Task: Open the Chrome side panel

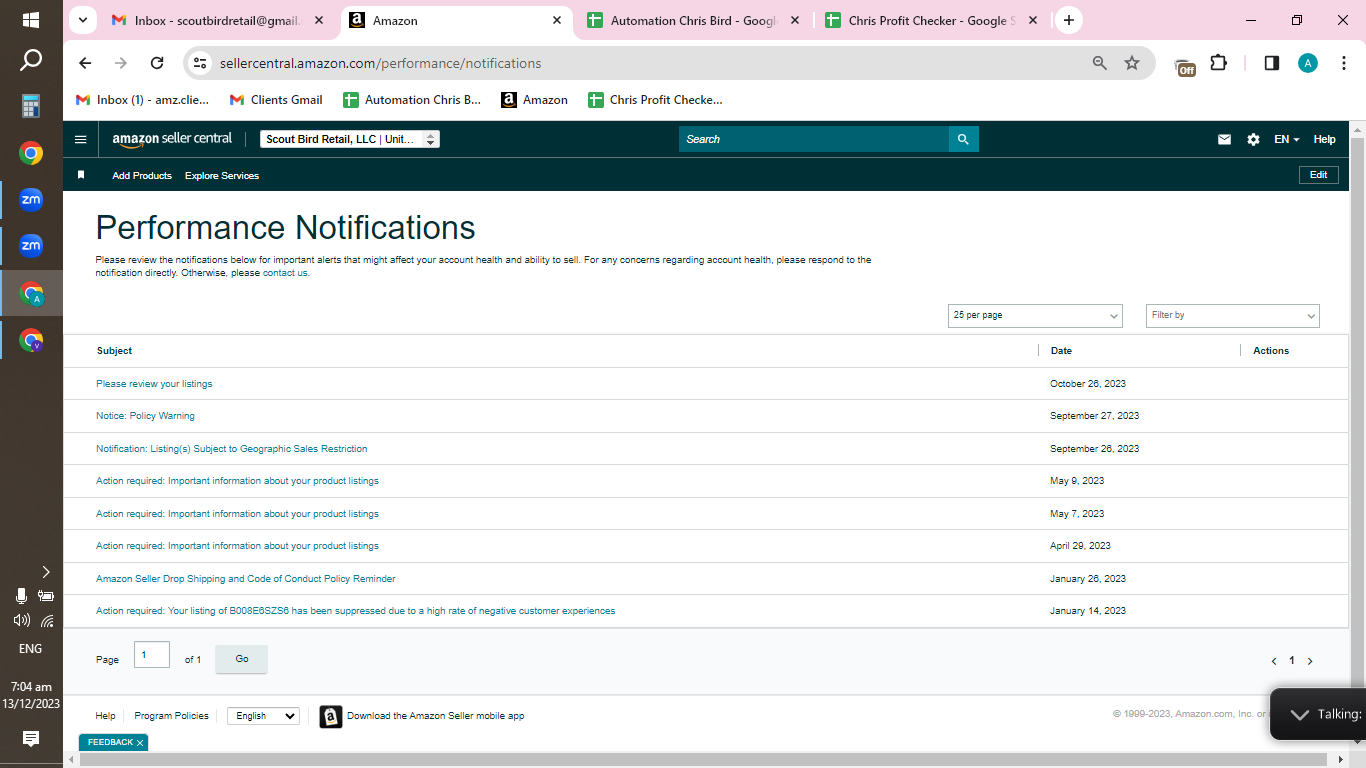Action: 1272,63
